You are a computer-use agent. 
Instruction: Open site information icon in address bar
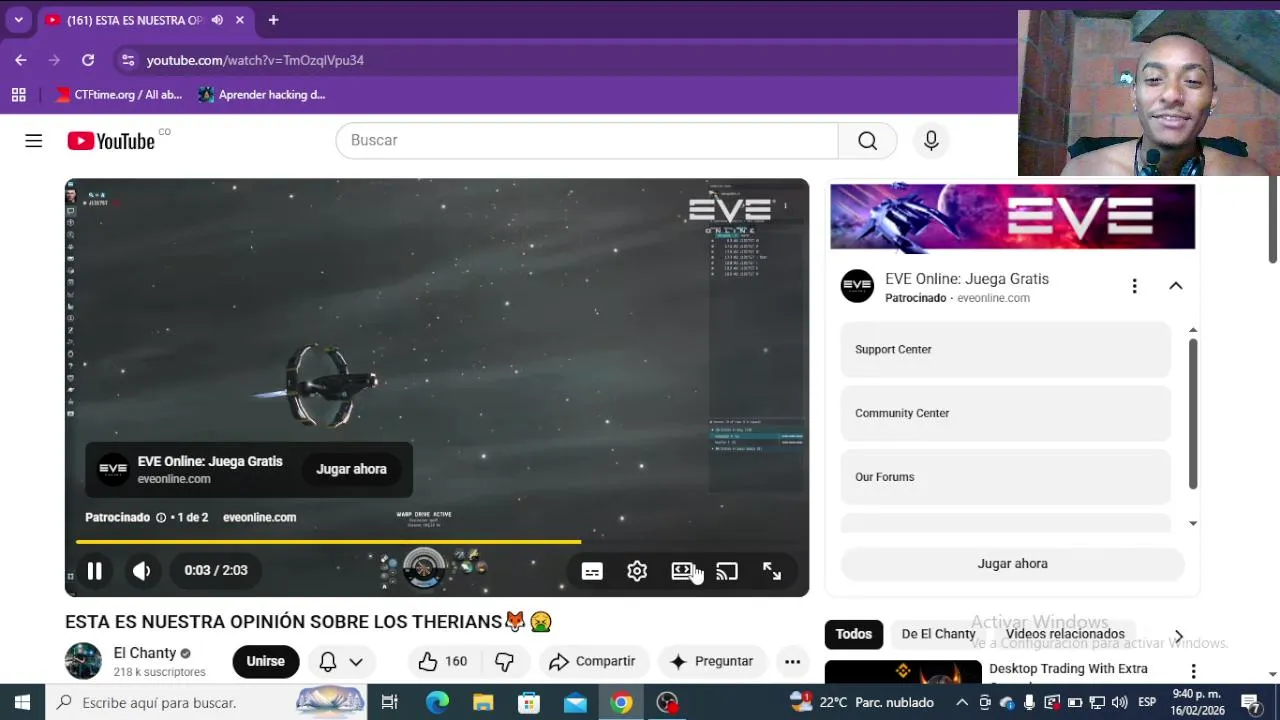(128, 60)
